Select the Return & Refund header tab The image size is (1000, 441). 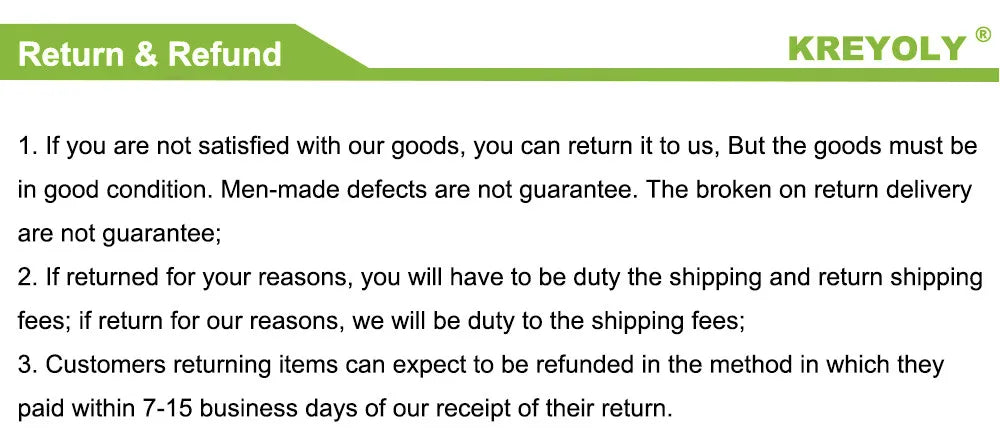(150, 53)
